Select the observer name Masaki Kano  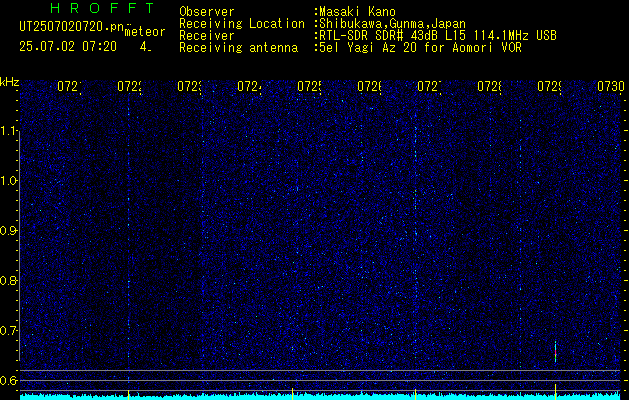coord(357,11)
